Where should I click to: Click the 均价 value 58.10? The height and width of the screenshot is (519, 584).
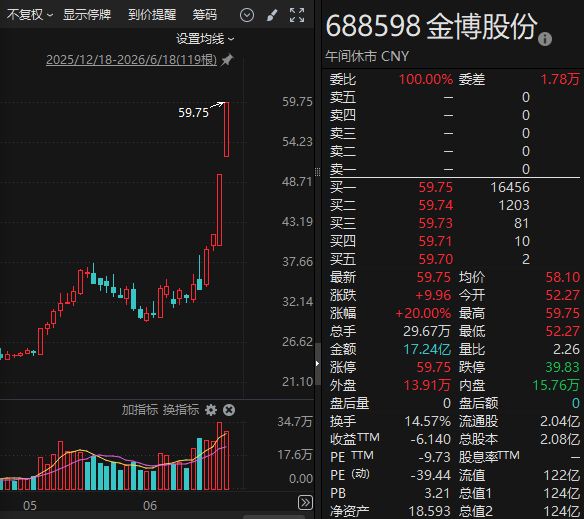[x=562, y=277]
